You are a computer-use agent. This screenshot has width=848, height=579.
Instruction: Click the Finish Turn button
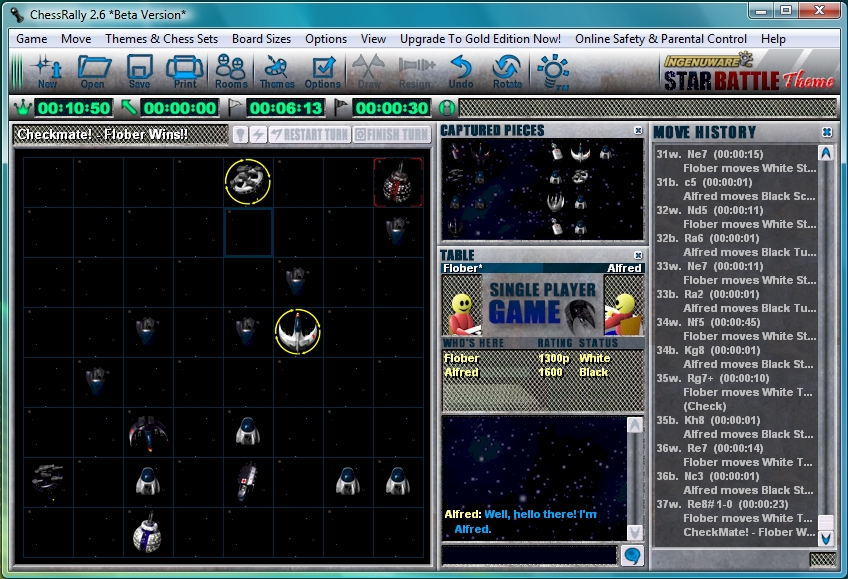[392, 134]
